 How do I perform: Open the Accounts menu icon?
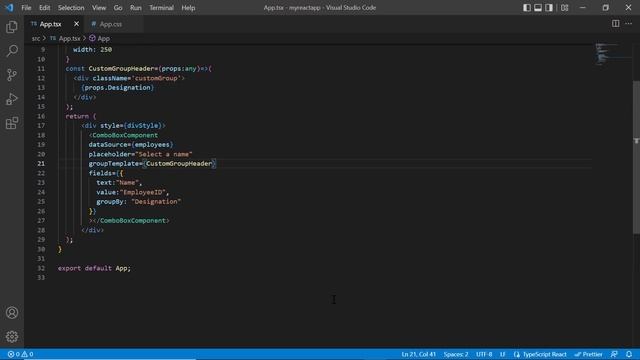[12, 313]
